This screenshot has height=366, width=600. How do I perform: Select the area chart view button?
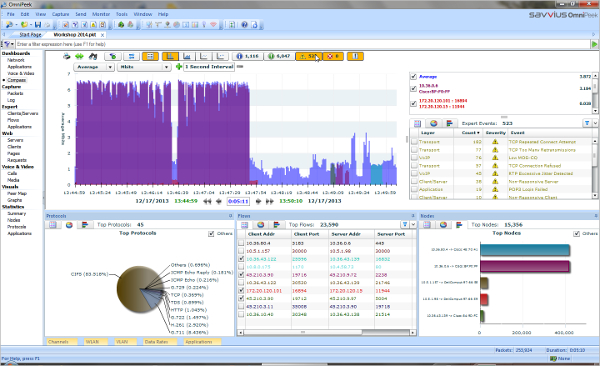point(187,56)
